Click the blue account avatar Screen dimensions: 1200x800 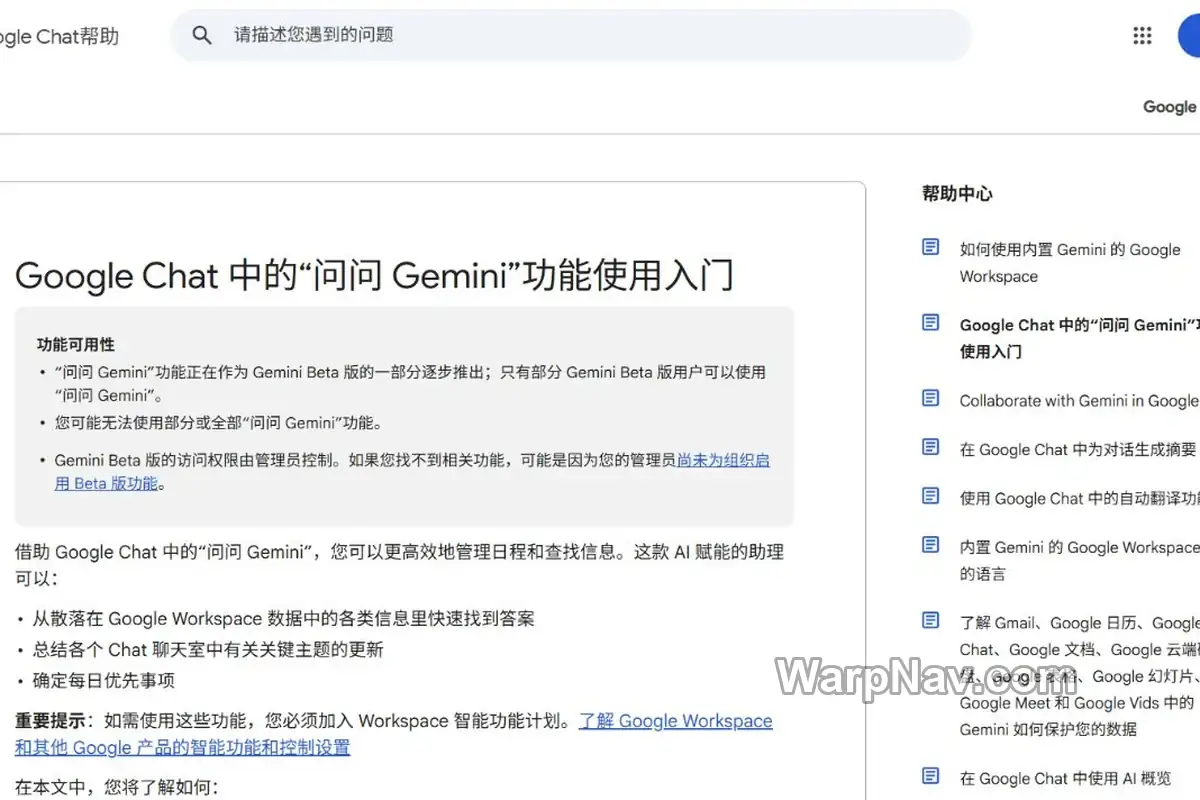(x=1189, y=36)
